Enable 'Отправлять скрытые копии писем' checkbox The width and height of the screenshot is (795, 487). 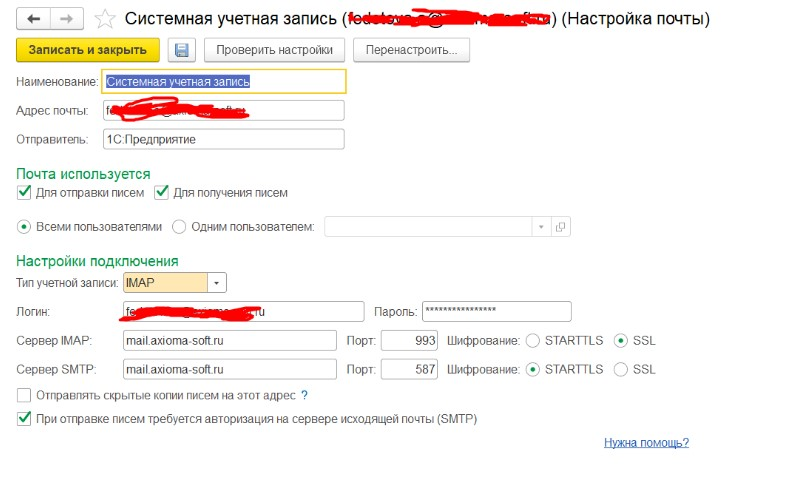[x=24, y=396]
